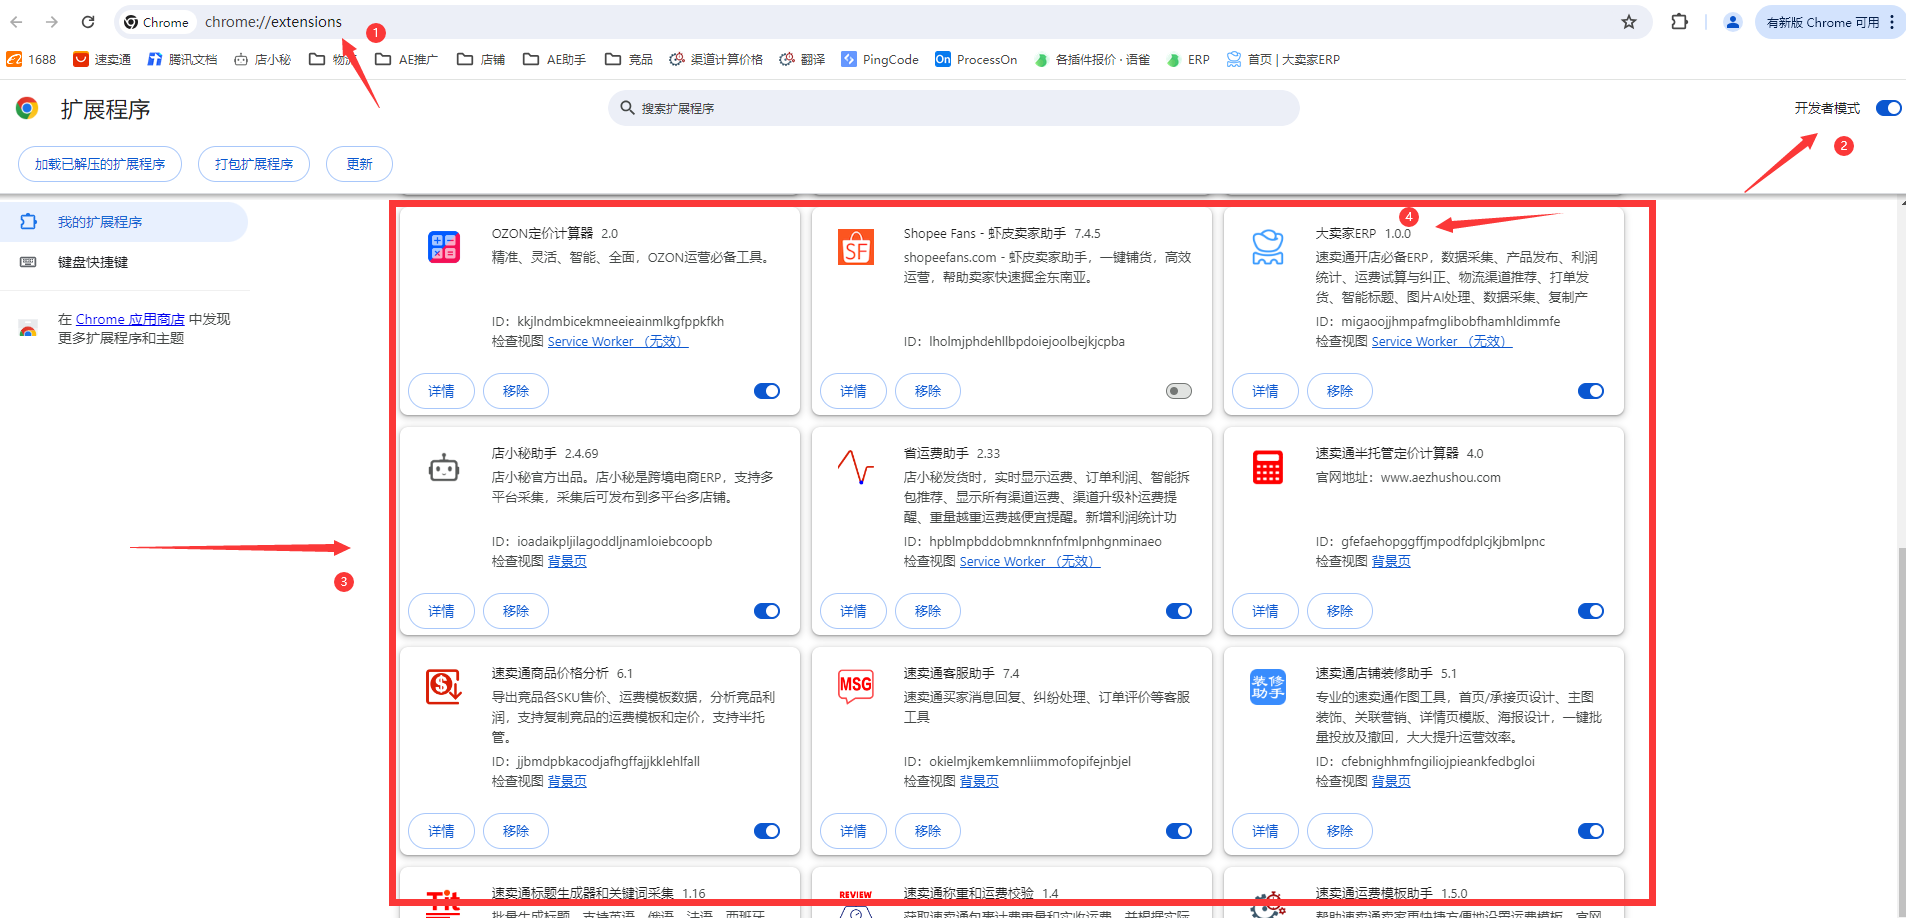This screenshot has height=918, width=1906.
Task: Reload the extensions page
Action: [x=88, y=22]
